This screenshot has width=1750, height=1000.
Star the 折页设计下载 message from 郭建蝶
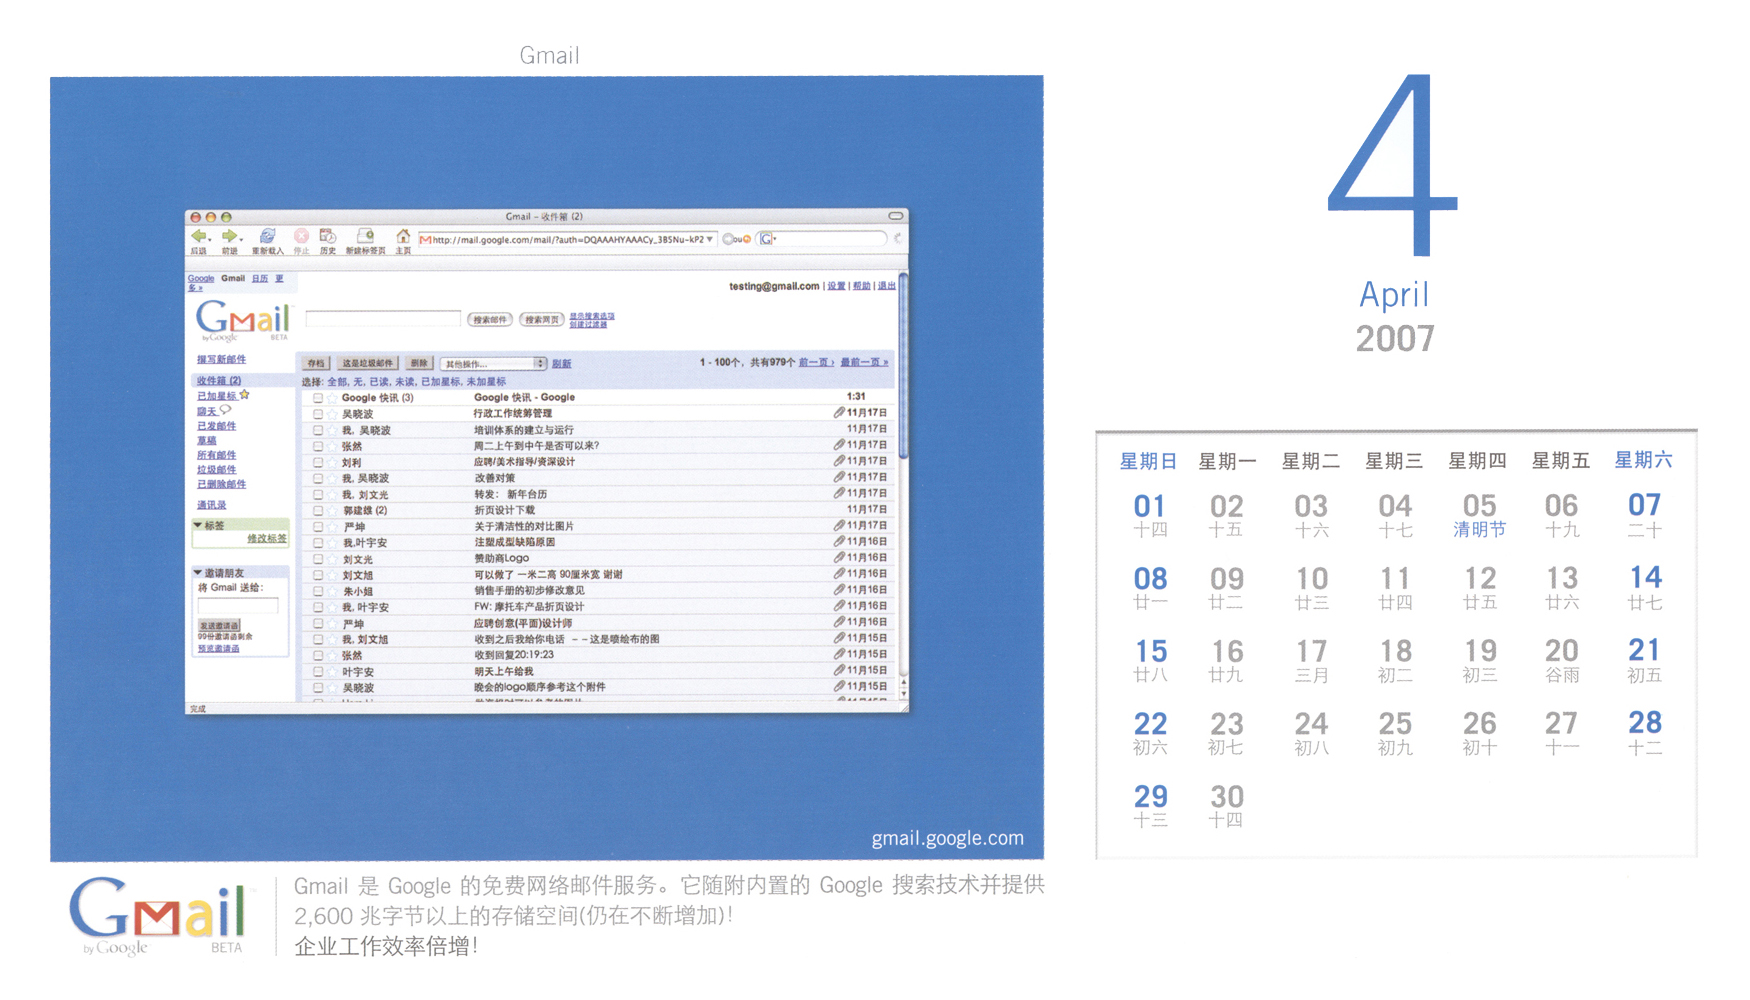(332, 510)
